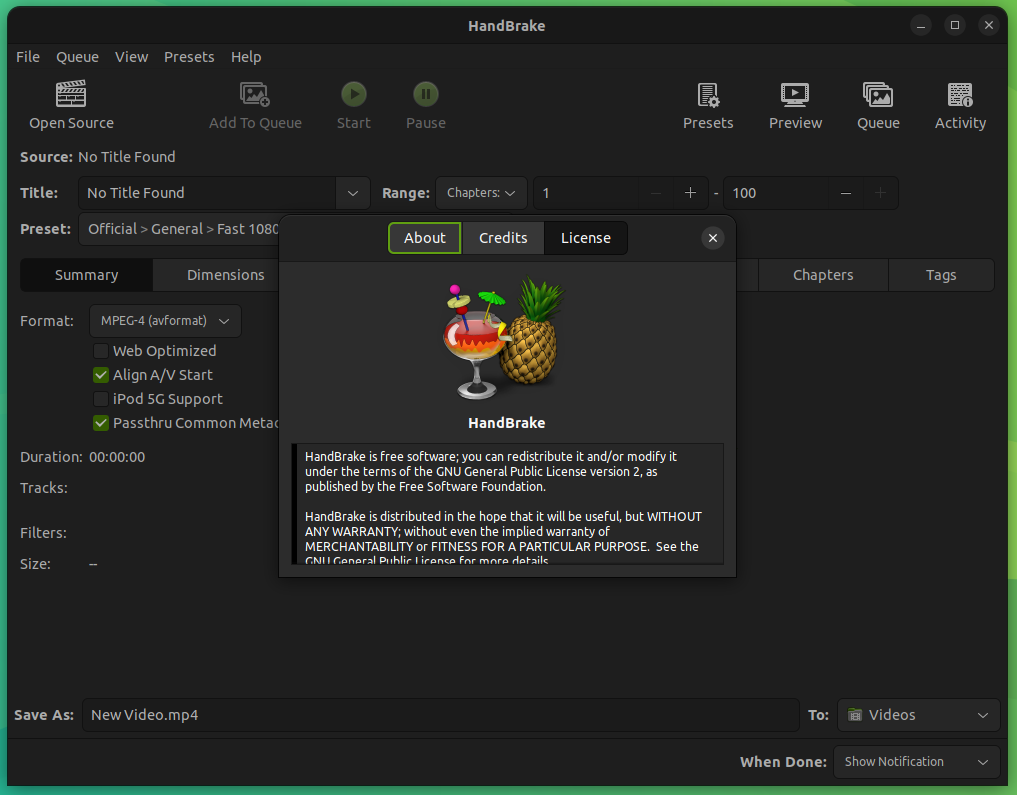Open the When Done dropdown
Screen dimensions: 1017x795
pos(915,761)
